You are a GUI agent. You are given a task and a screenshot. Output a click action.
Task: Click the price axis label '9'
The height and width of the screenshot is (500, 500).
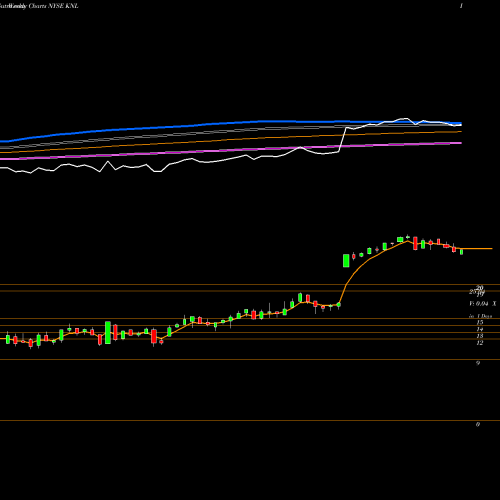(478, 363)
